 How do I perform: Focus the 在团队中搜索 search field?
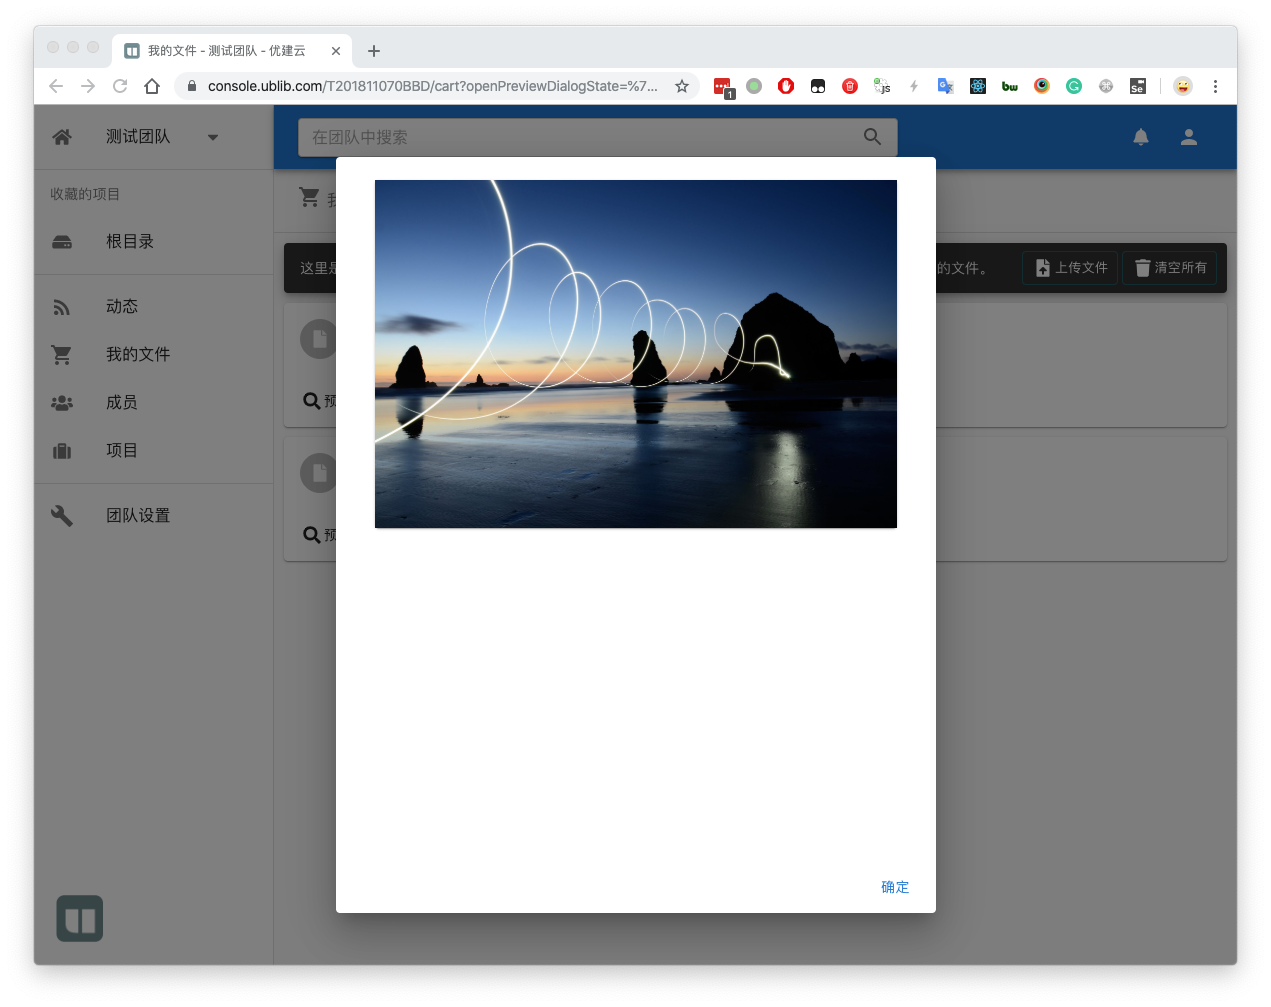580,137
